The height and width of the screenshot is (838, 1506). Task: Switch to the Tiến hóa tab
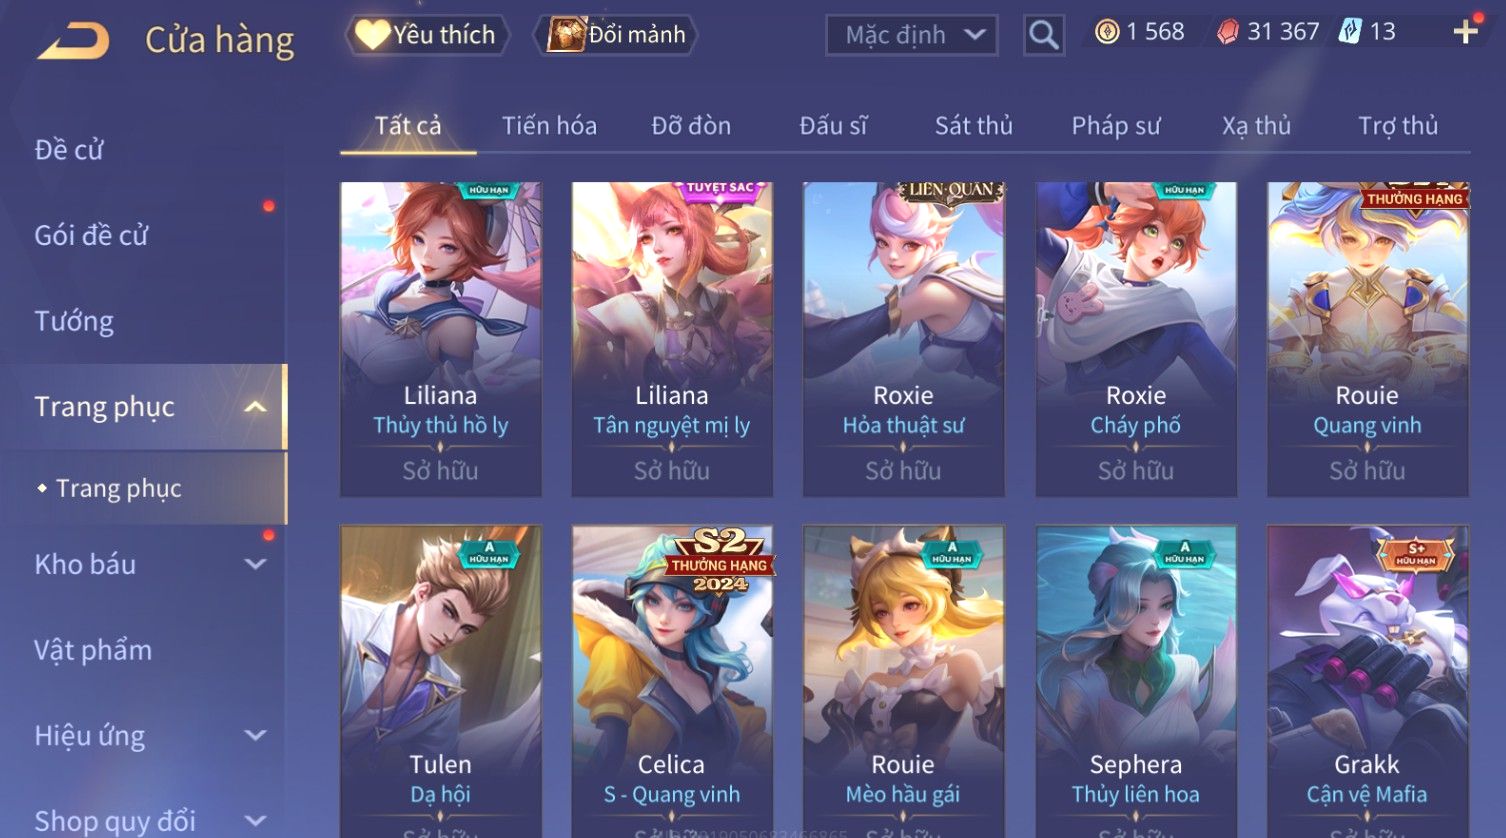(549, 126)
